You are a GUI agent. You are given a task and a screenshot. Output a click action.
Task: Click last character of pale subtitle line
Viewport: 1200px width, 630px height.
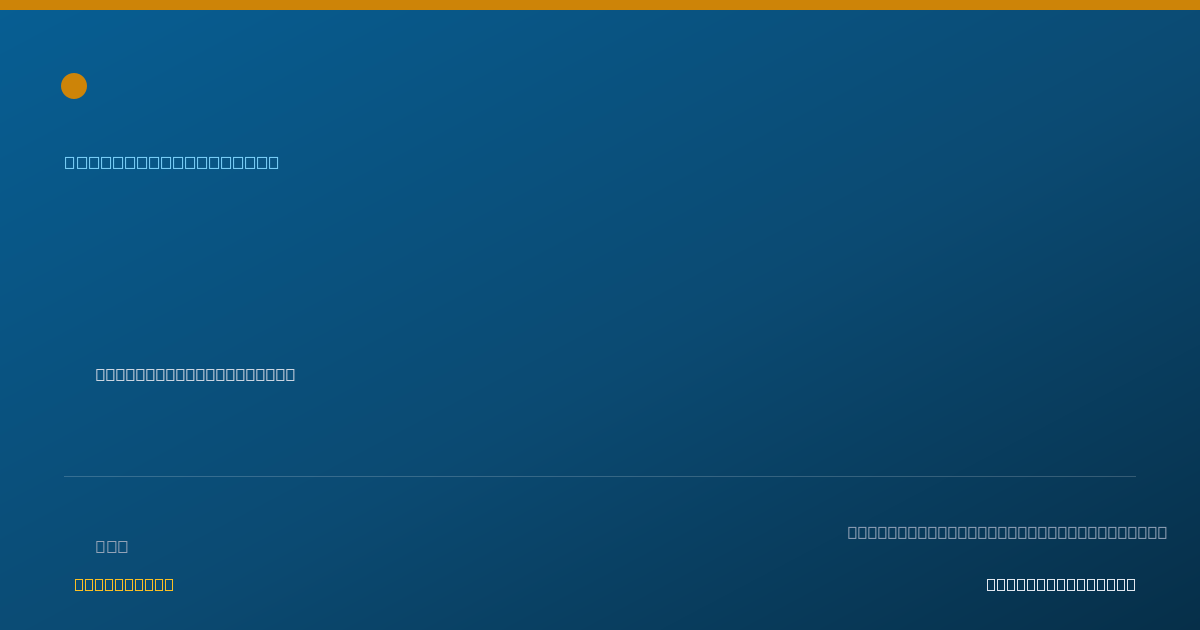click(290, 374)
